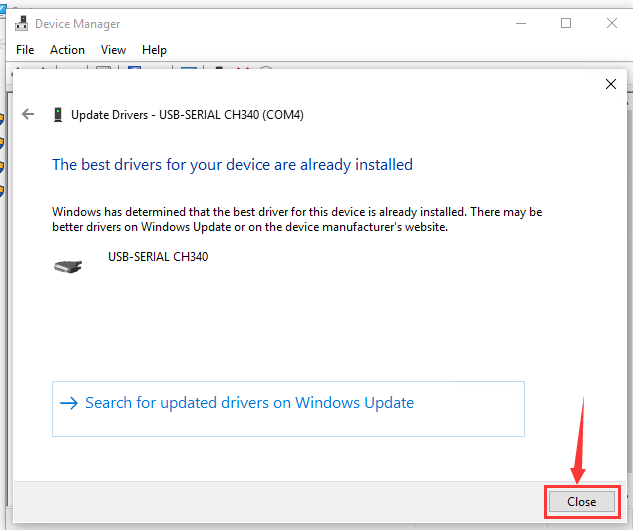Close the Device Manager window

(x=612, y=23)
